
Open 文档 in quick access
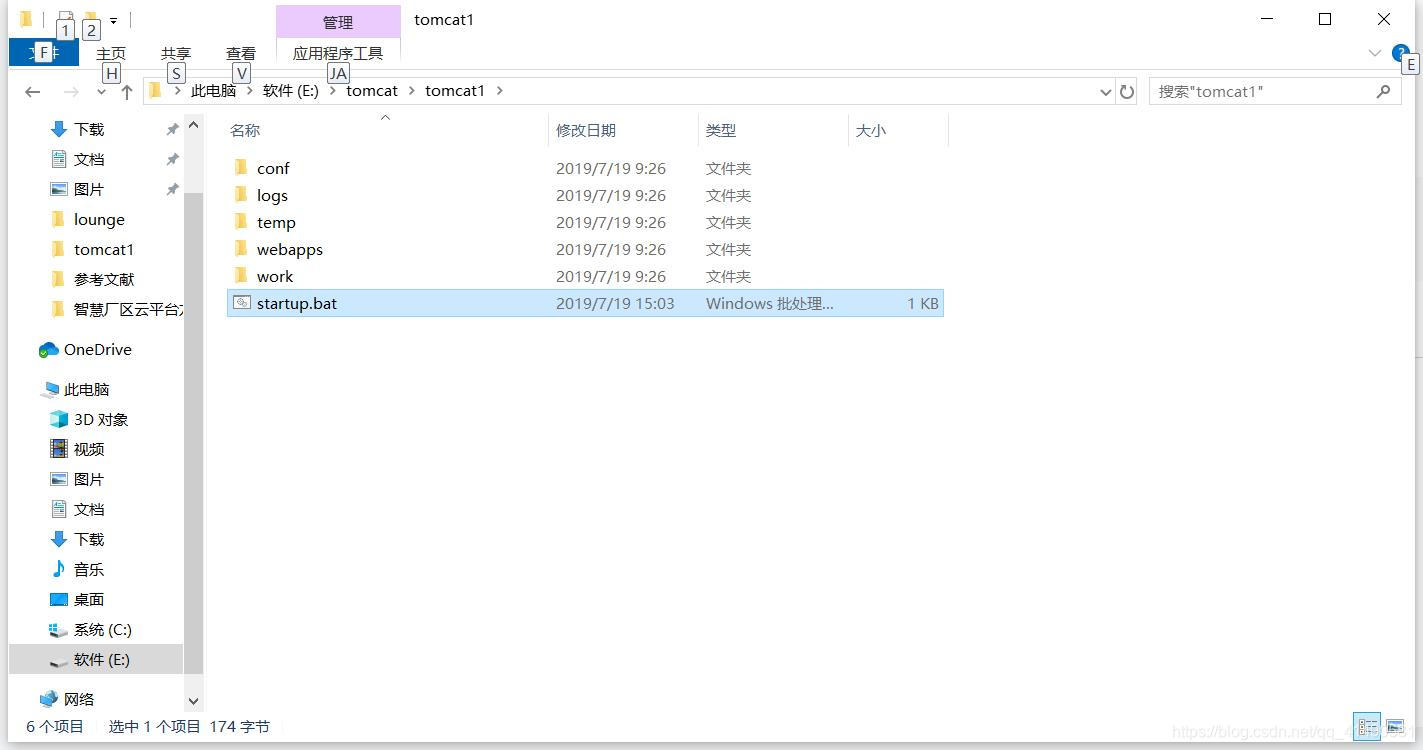point(89,159)
